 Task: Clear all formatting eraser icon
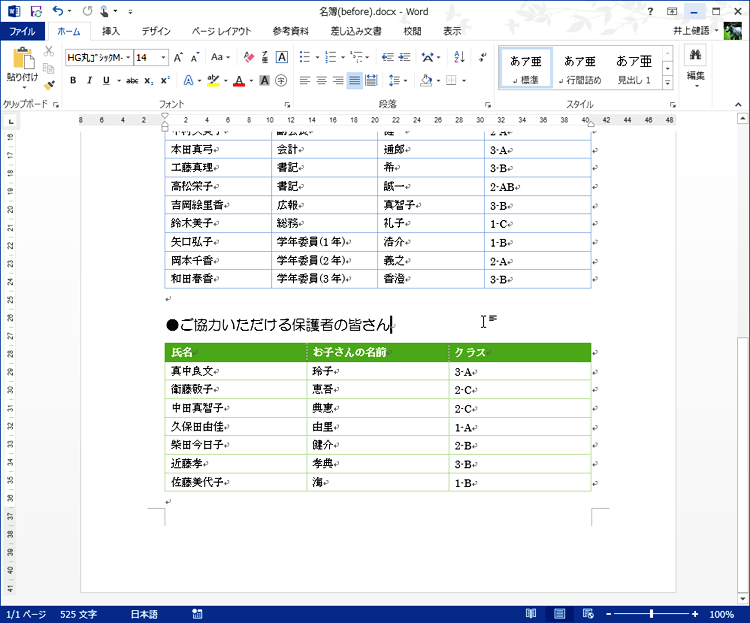(x=248, y=57)
